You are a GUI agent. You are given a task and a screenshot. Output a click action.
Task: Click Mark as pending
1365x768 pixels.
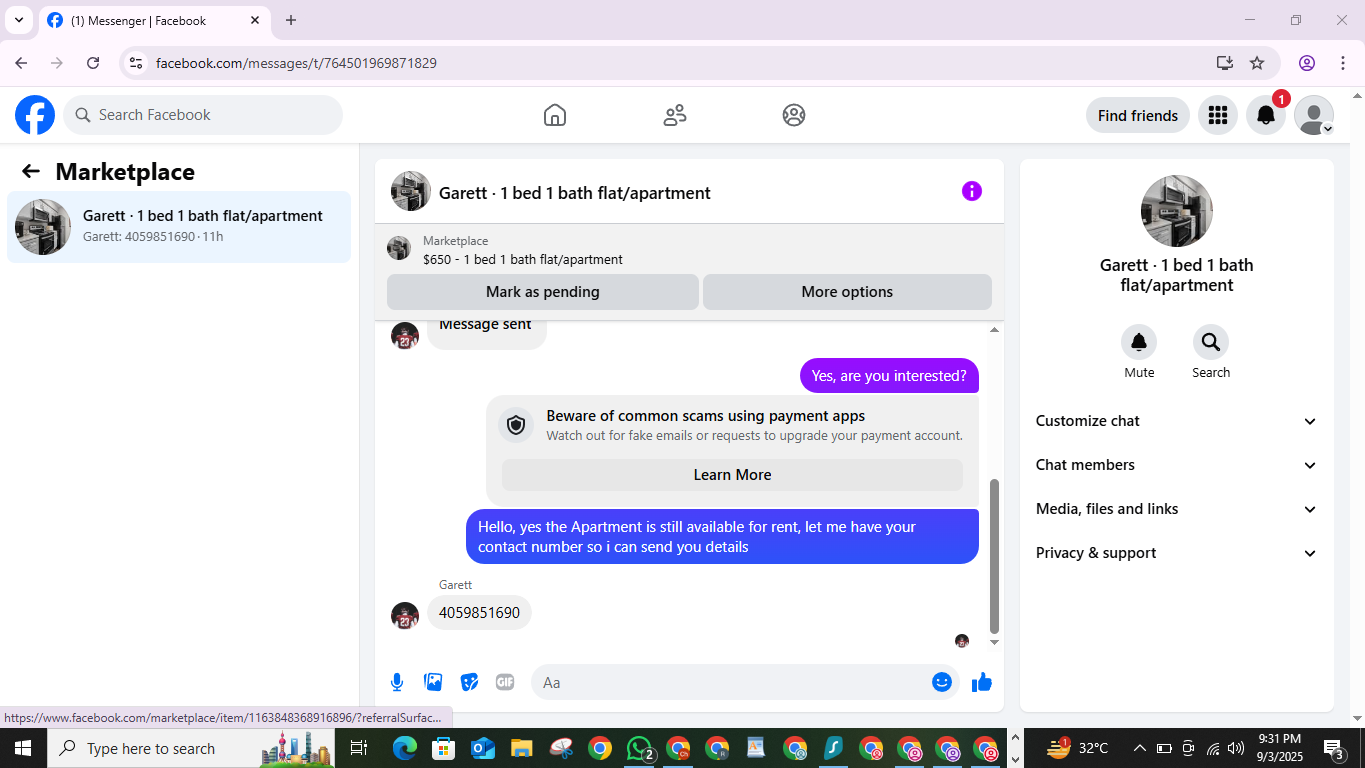pyautogui.click(x=543, y=292)
